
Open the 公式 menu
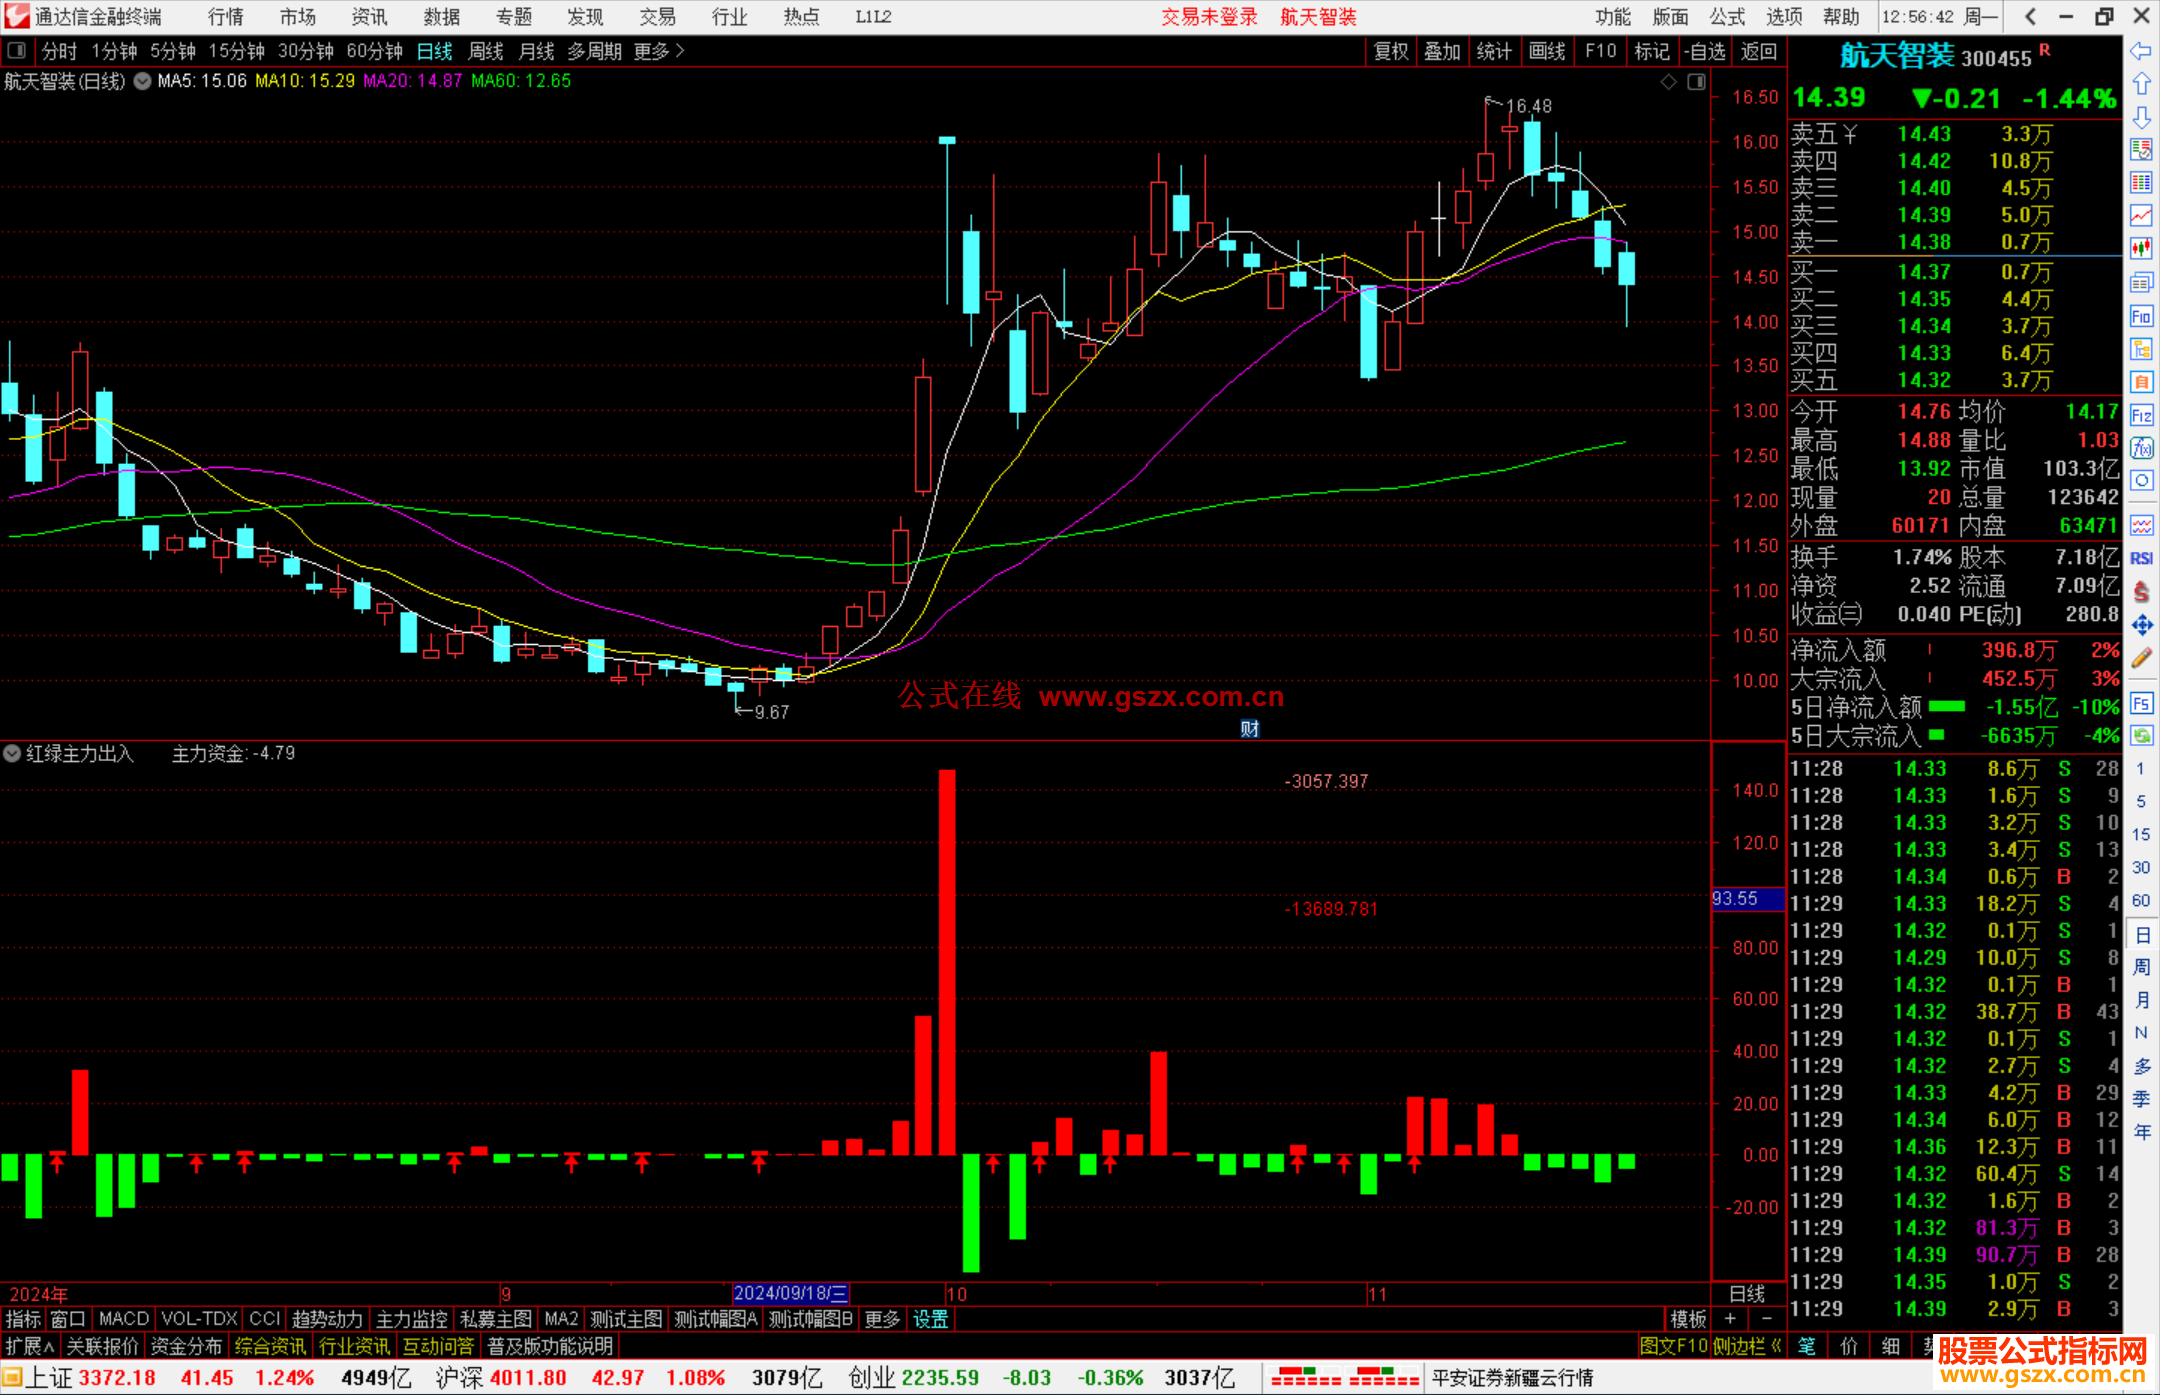1726,17
